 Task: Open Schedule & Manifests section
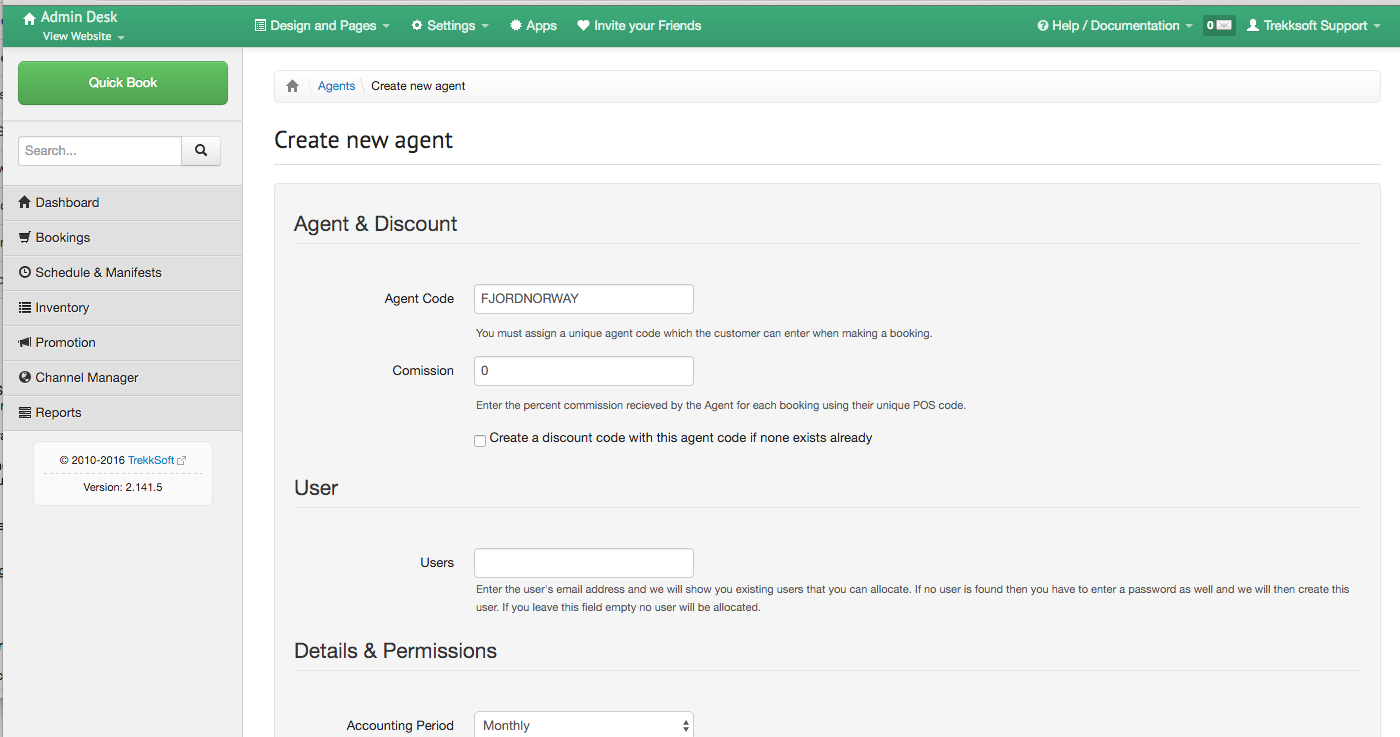123,272
